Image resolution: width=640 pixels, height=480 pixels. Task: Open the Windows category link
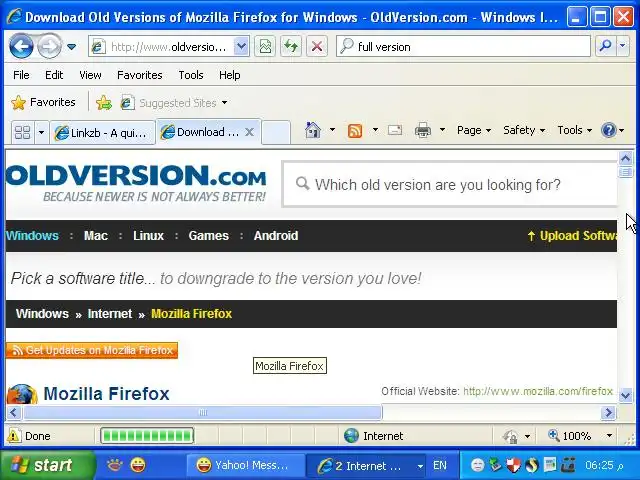(x=32, y=236)
